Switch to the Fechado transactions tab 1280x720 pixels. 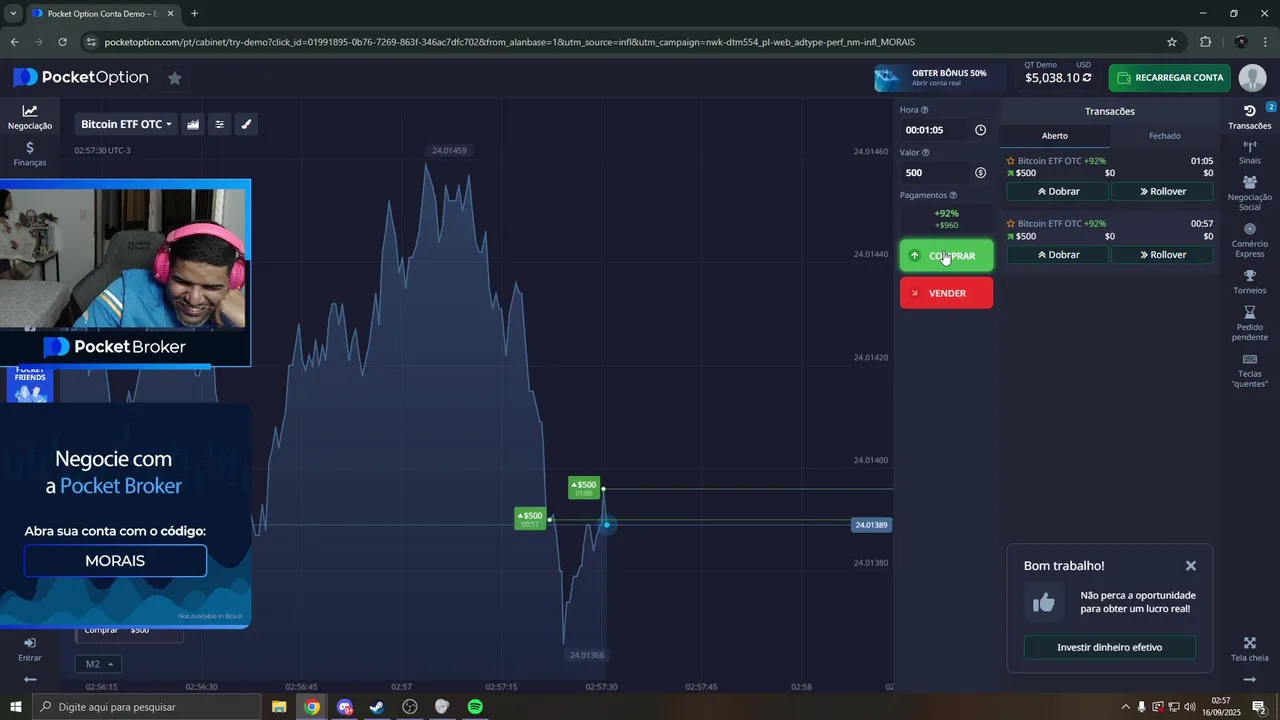pyautogui.click(x=1164, y=136)
